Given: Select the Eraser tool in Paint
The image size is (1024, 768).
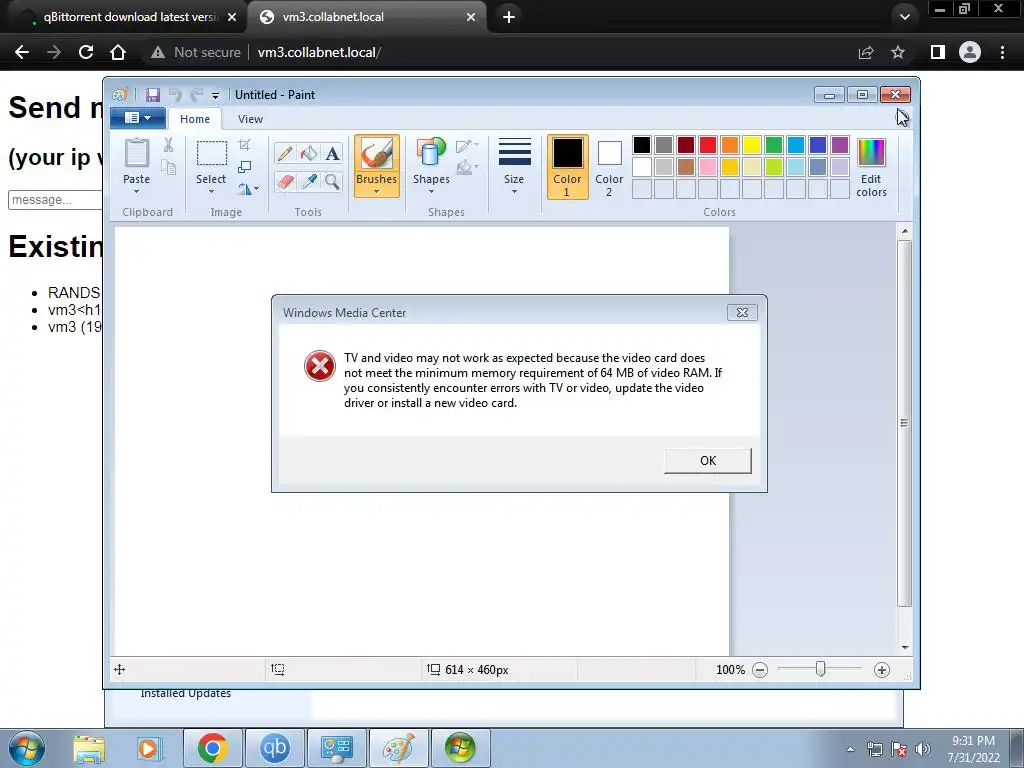Looking at the screenshot, I should tap(285, 181).
